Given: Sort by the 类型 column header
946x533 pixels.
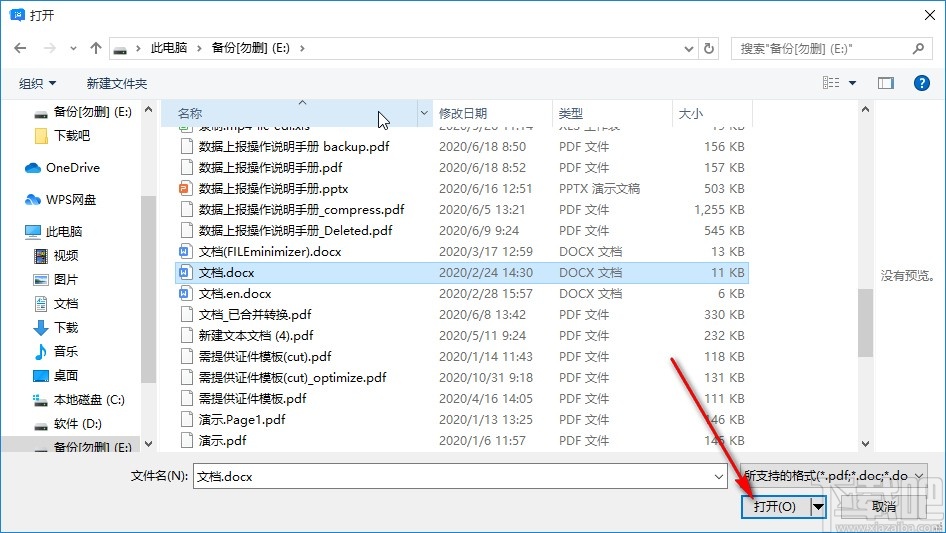Looking at the screenshot, I should point(612,113).
